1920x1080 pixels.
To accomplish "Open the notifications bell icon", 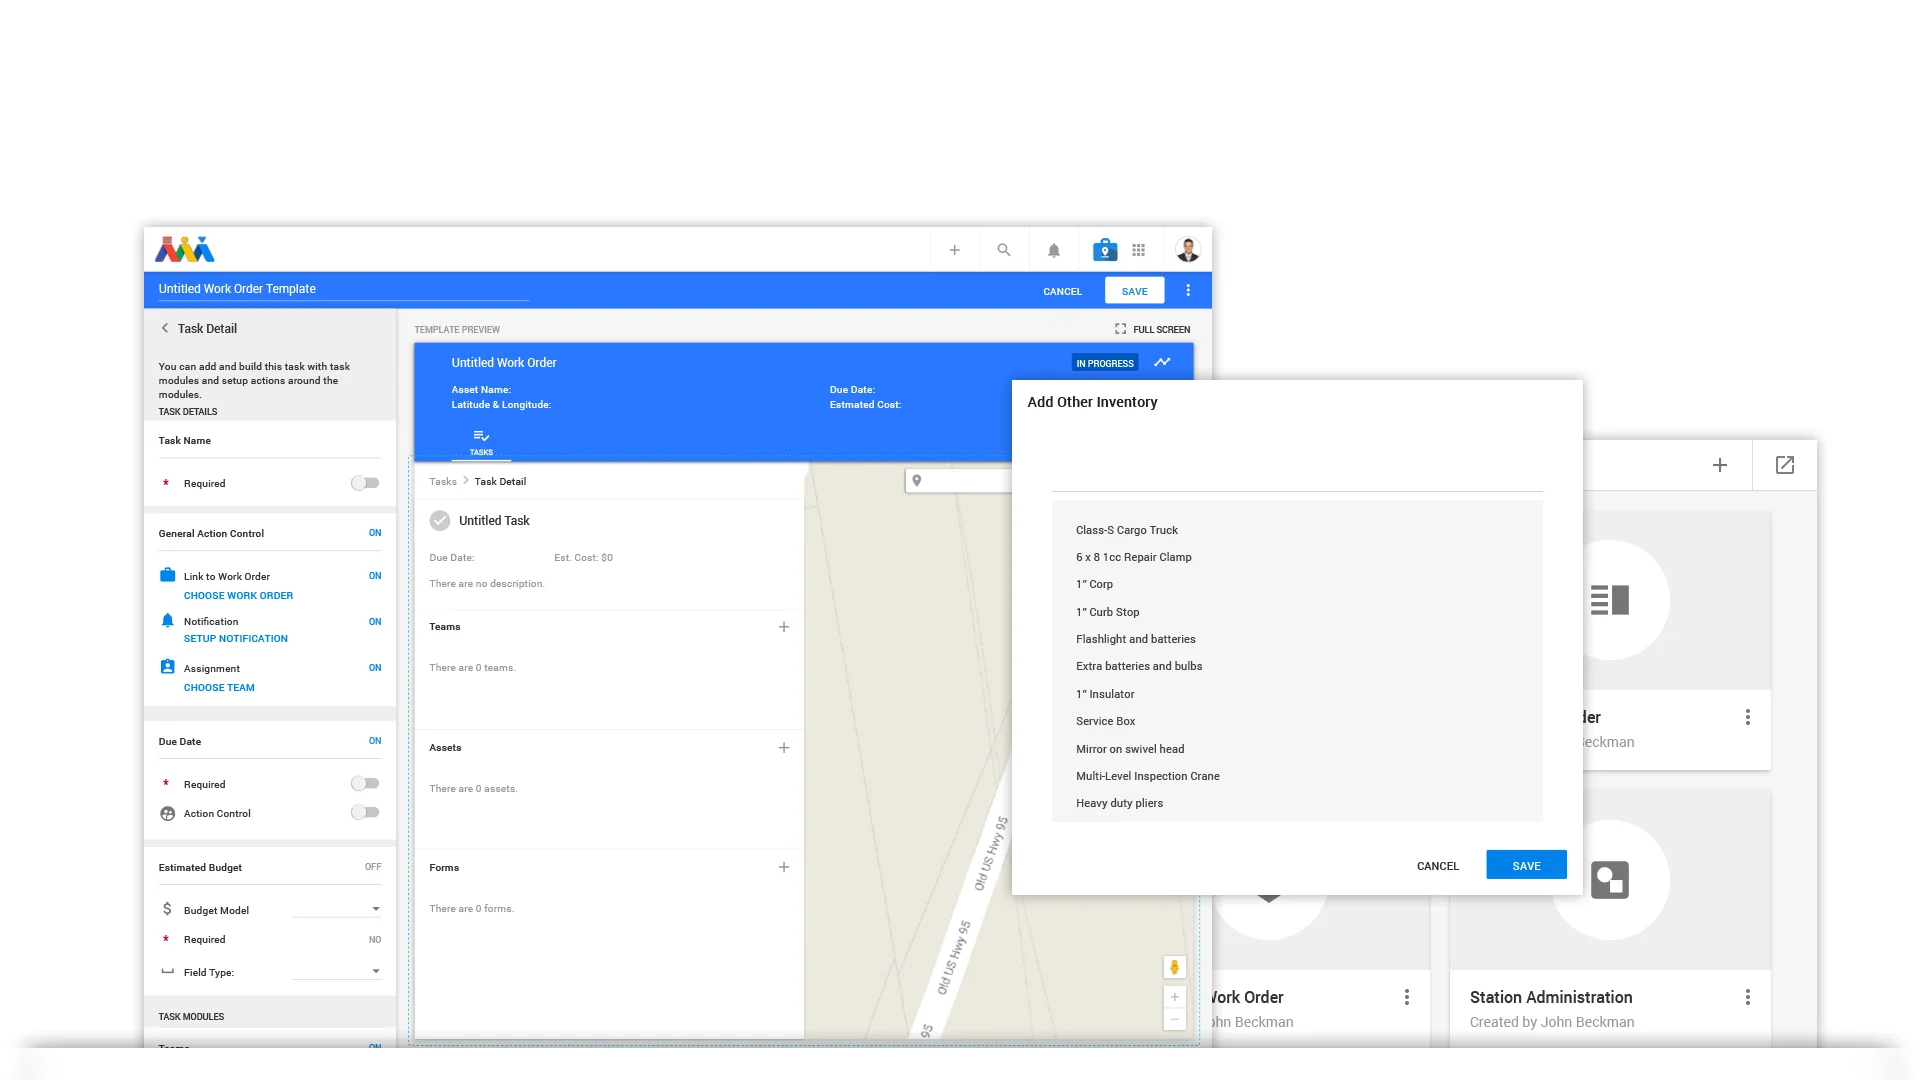I will (1054, 251).
